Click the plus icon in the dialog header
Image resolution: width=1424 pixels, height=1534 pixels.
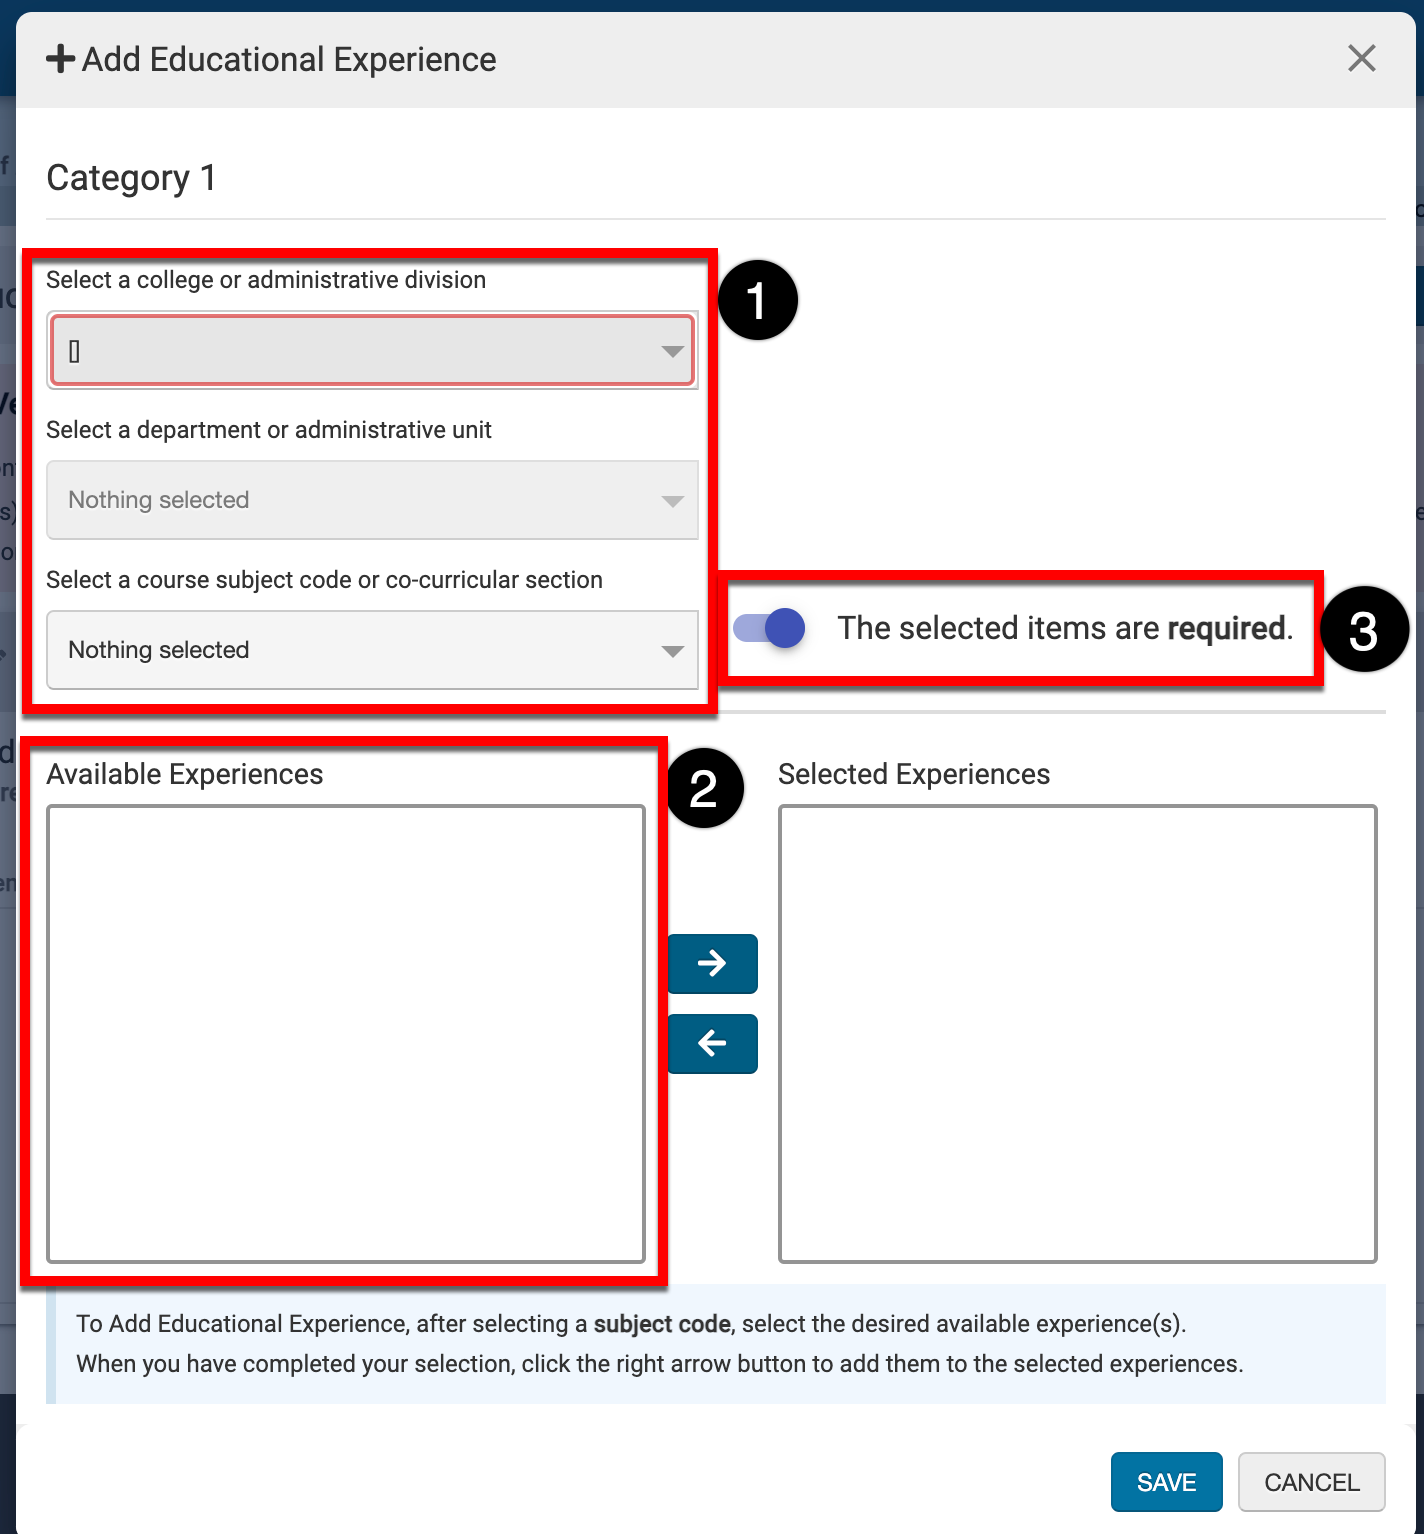60,59
